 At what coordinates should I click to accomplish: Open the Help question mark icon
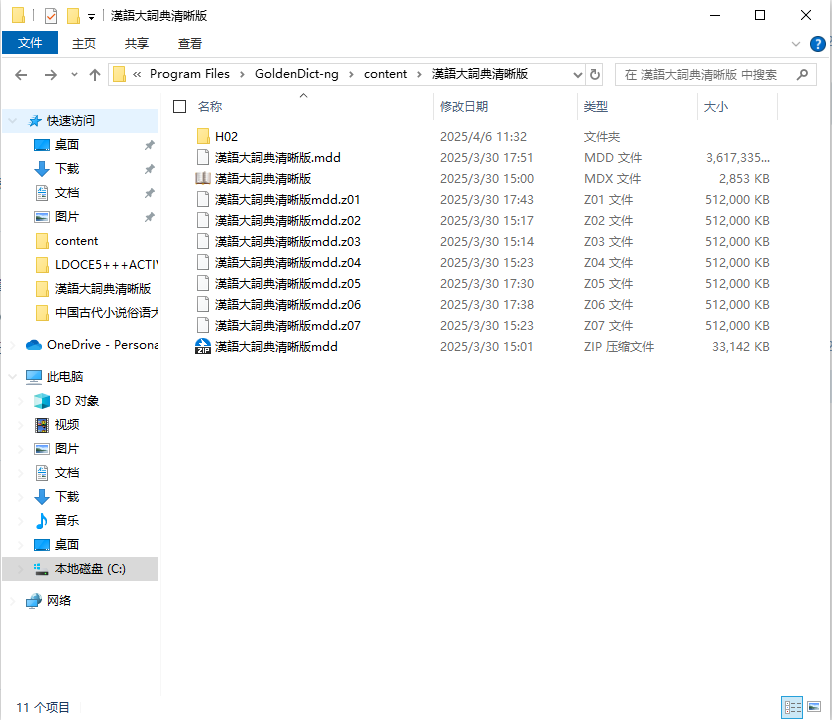click(x=817, y=44)
